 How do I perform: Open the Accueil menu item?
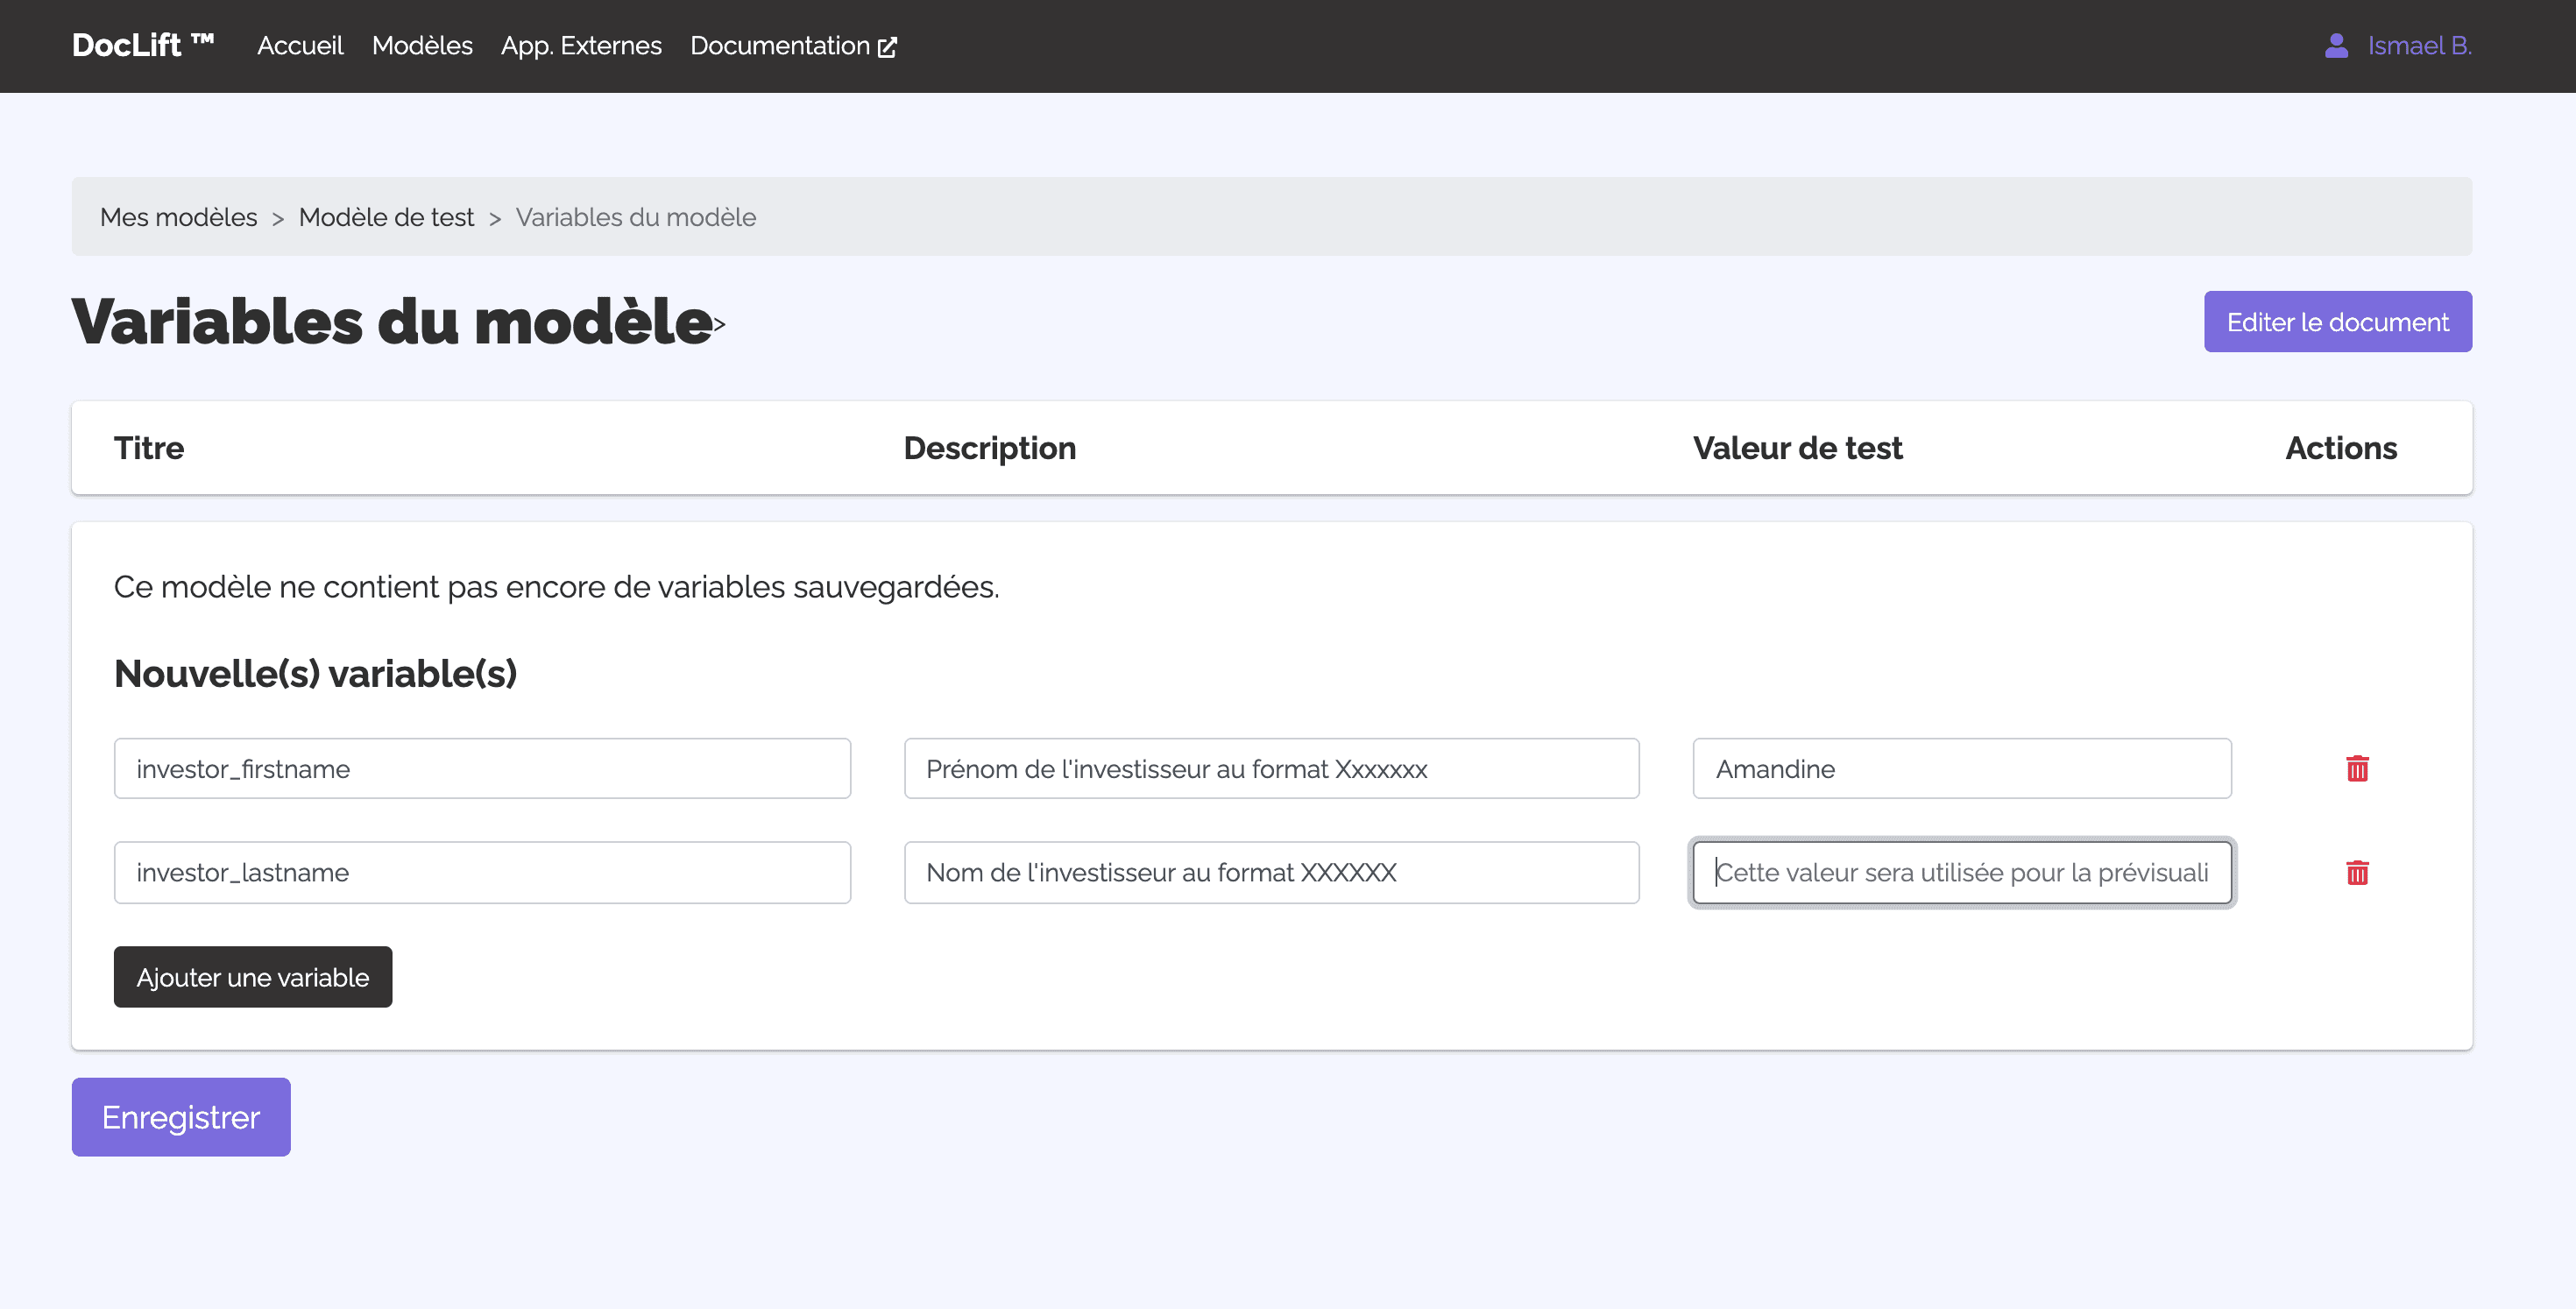pyautogui.click(x=300, y=46)
